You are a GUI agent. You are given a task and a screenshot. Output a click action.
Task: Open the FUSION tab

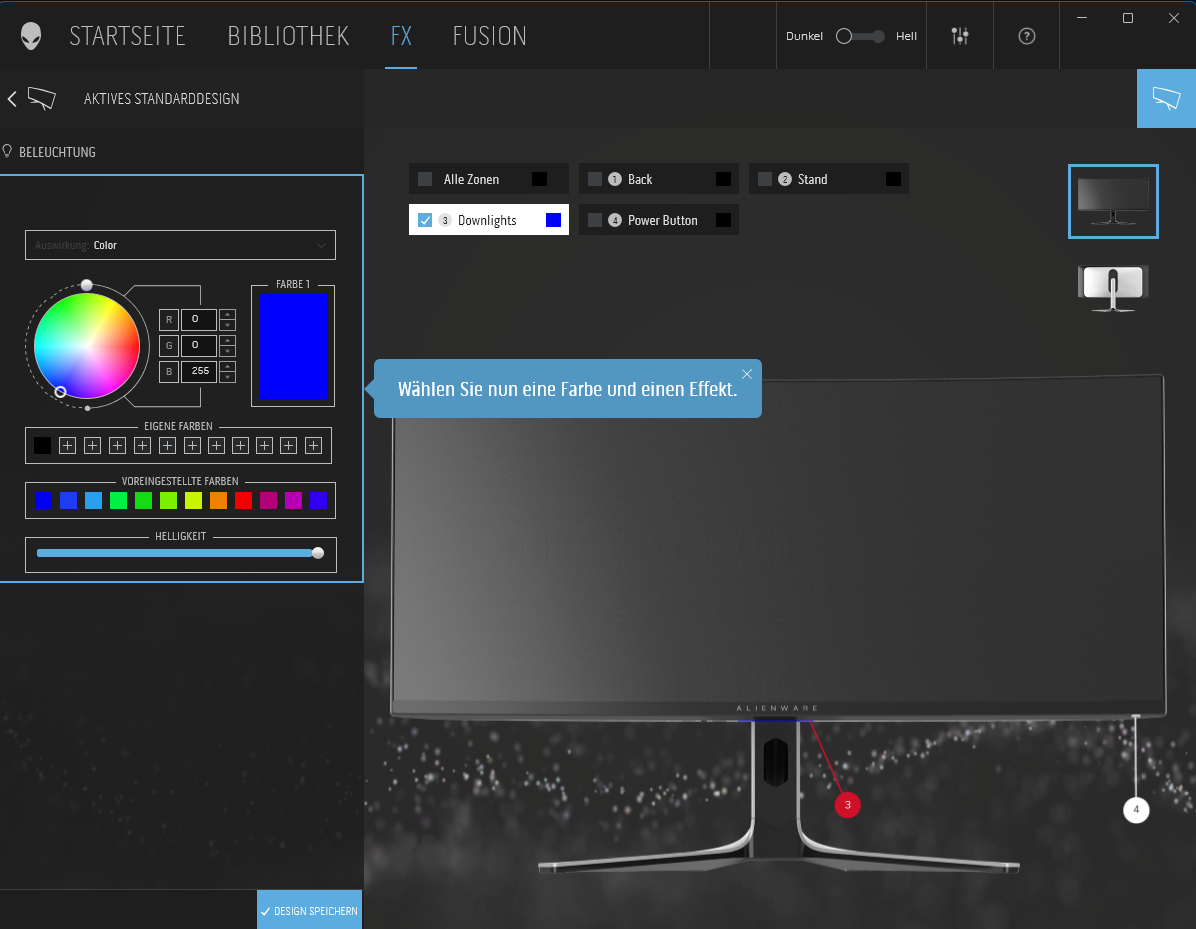[490, 36]
